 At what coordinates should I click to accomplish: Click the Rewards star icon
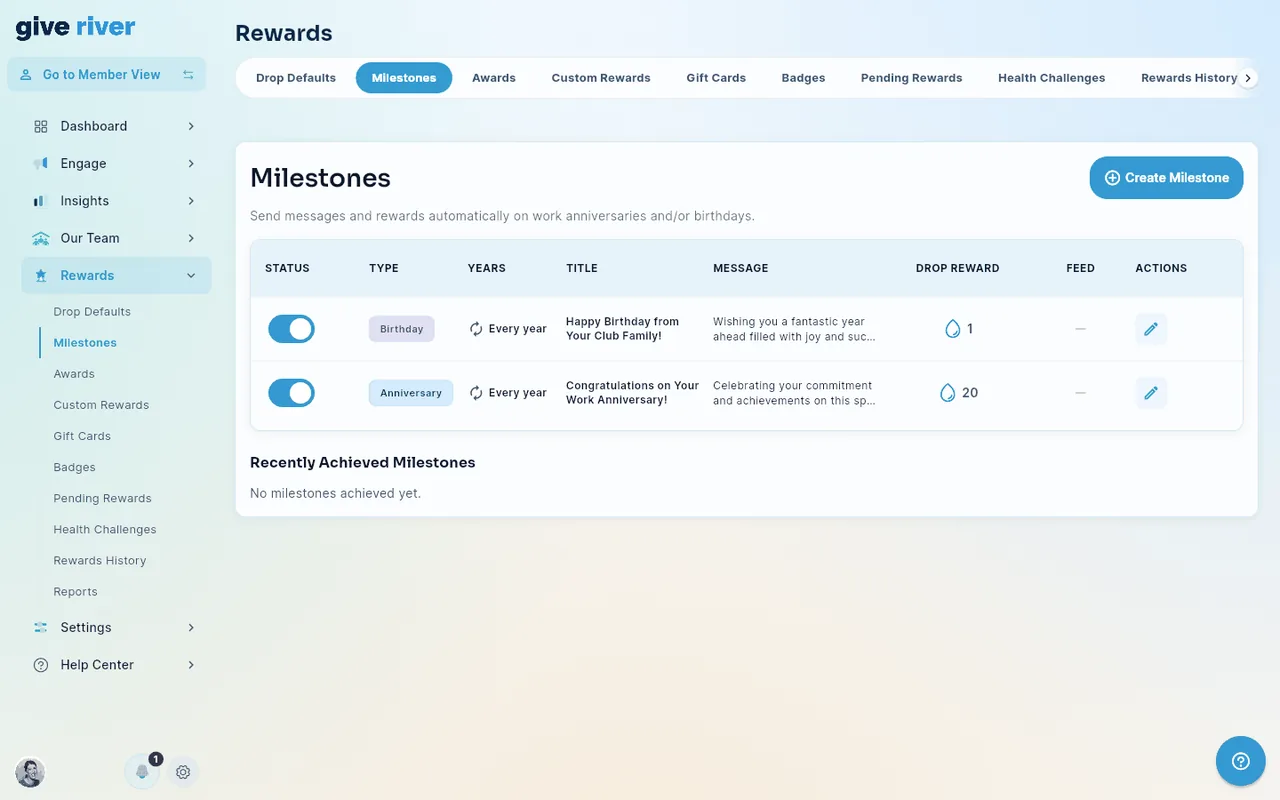click(x=41, y=275)
